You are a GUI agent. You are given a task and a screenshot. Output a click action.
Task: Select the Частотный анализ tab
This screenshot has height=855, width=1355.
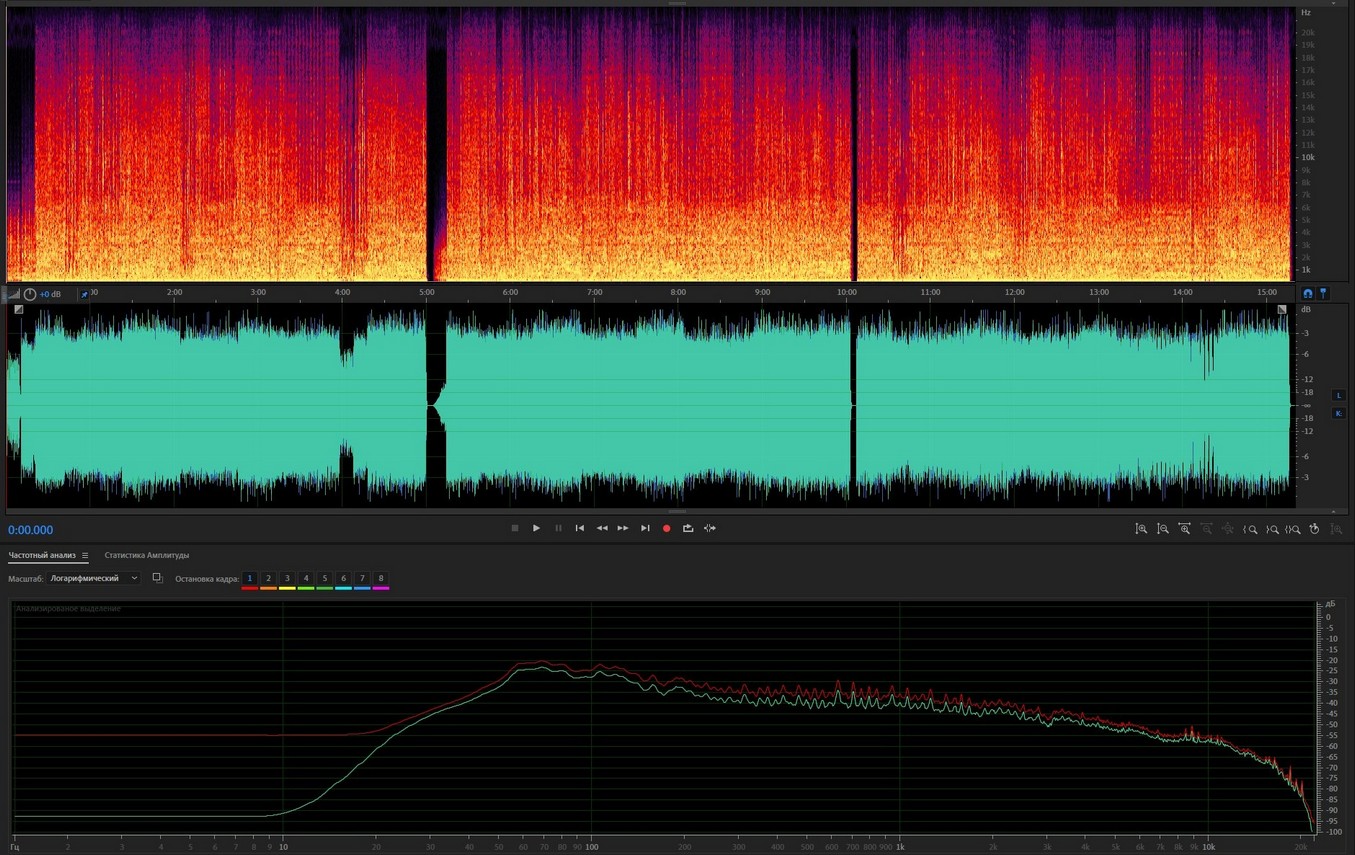tap(42, 555)
